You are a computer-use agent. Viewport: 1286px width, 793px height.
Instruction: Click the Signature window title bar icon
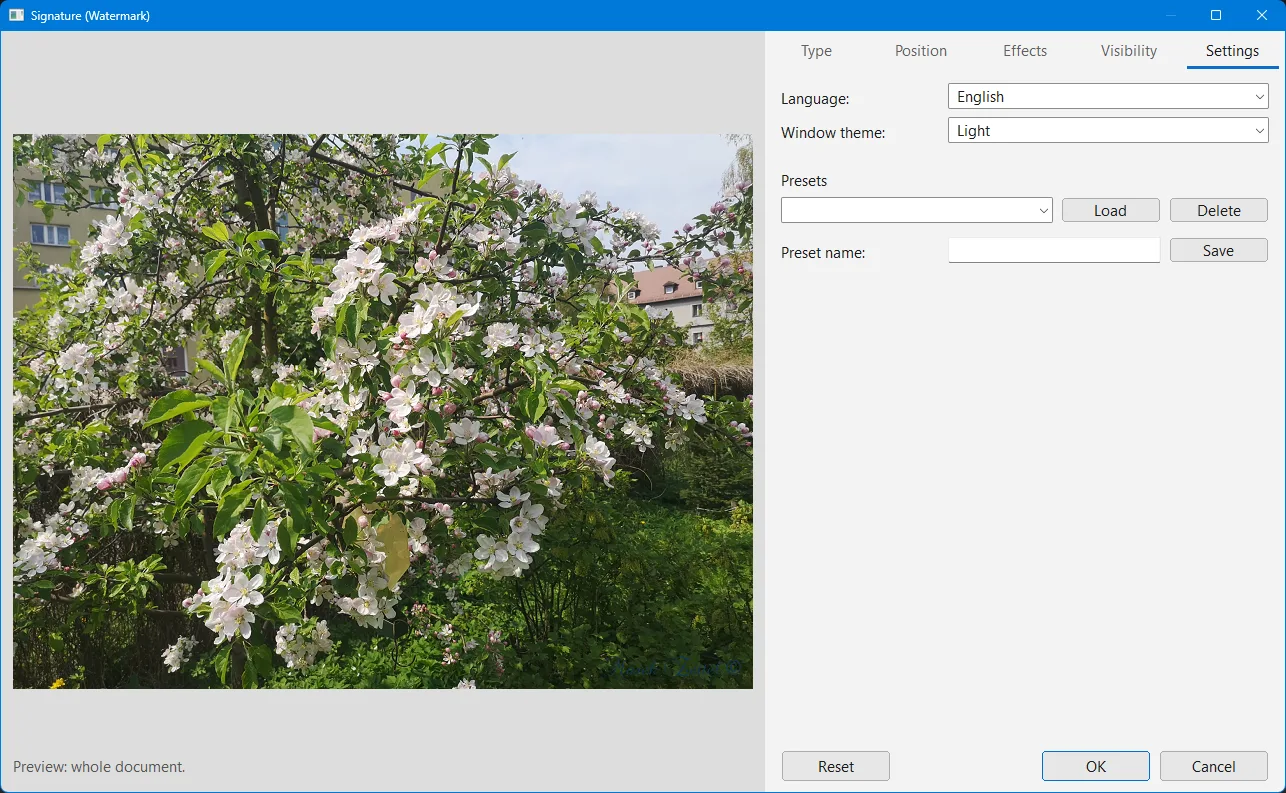16,15
